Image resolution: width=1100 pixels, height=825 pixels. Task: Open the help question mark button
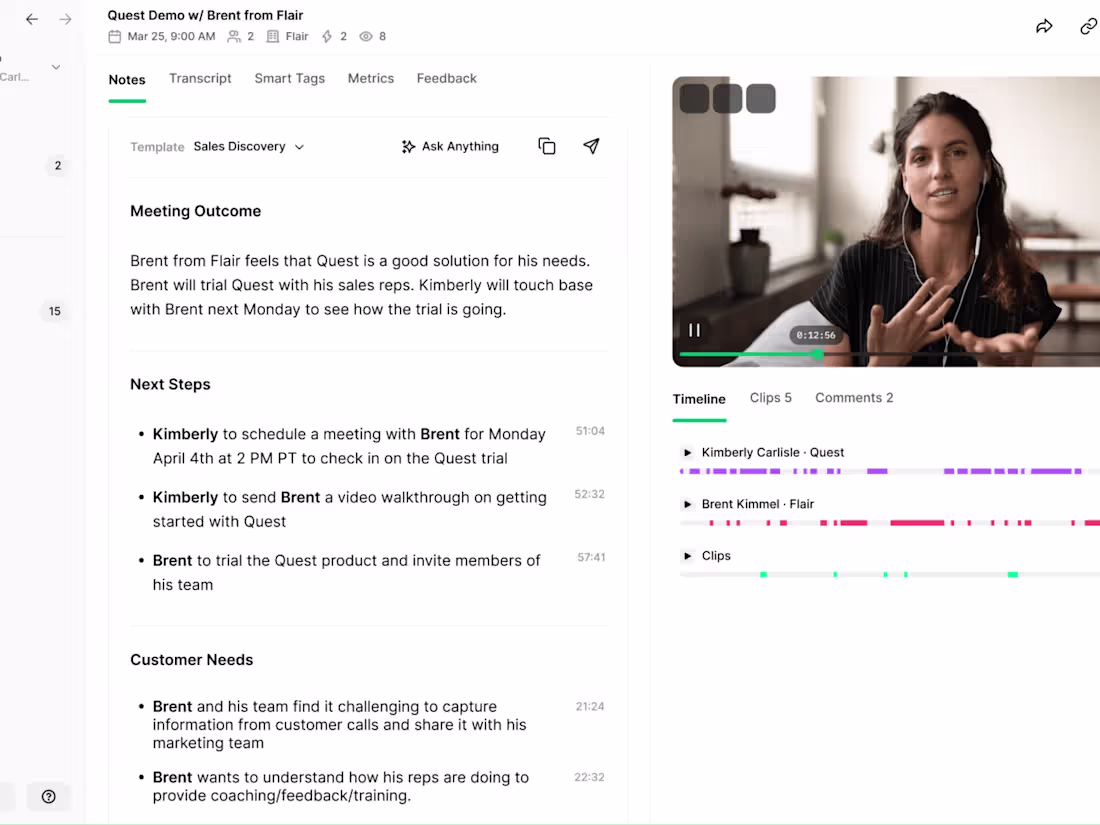coord(49,796)
